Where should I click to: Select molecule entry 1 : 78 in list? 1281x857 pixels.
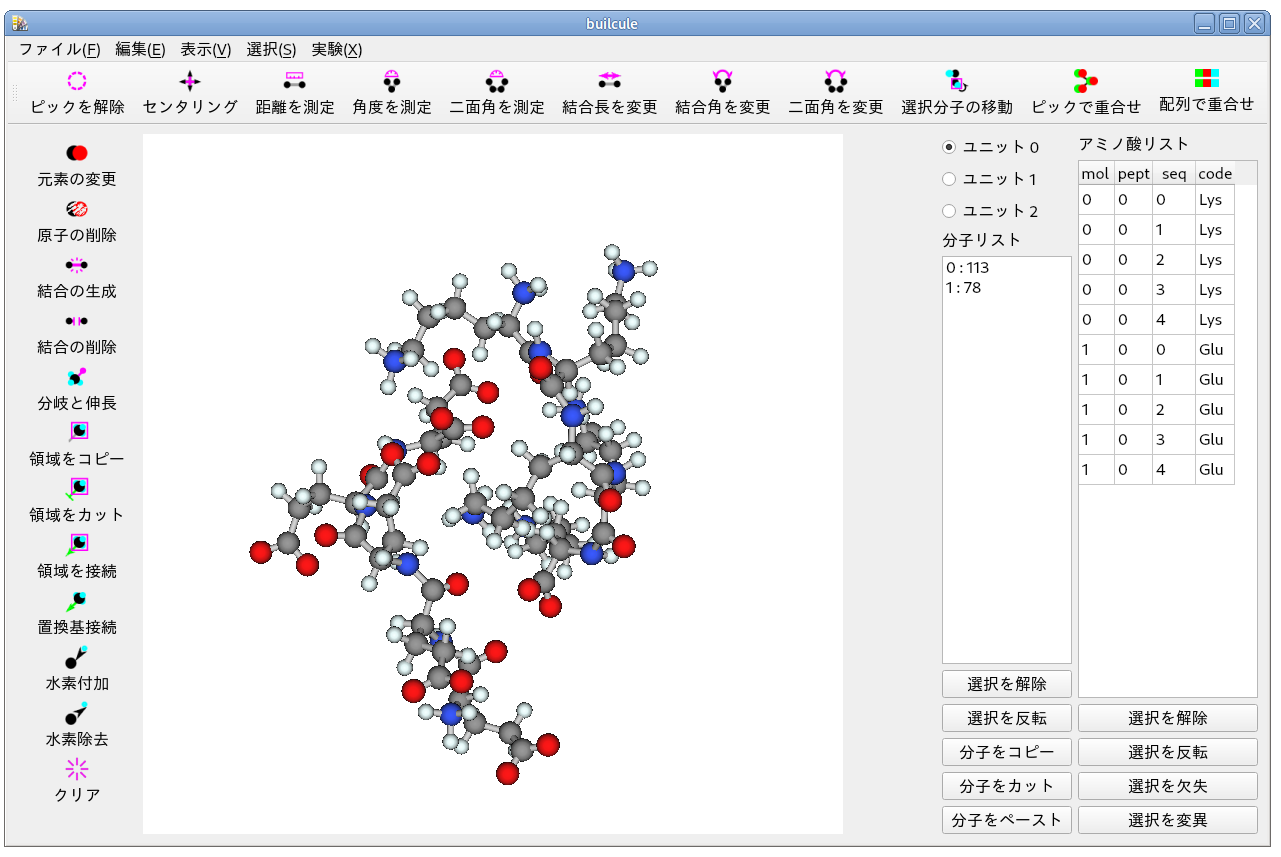click(x=964, y=288)
